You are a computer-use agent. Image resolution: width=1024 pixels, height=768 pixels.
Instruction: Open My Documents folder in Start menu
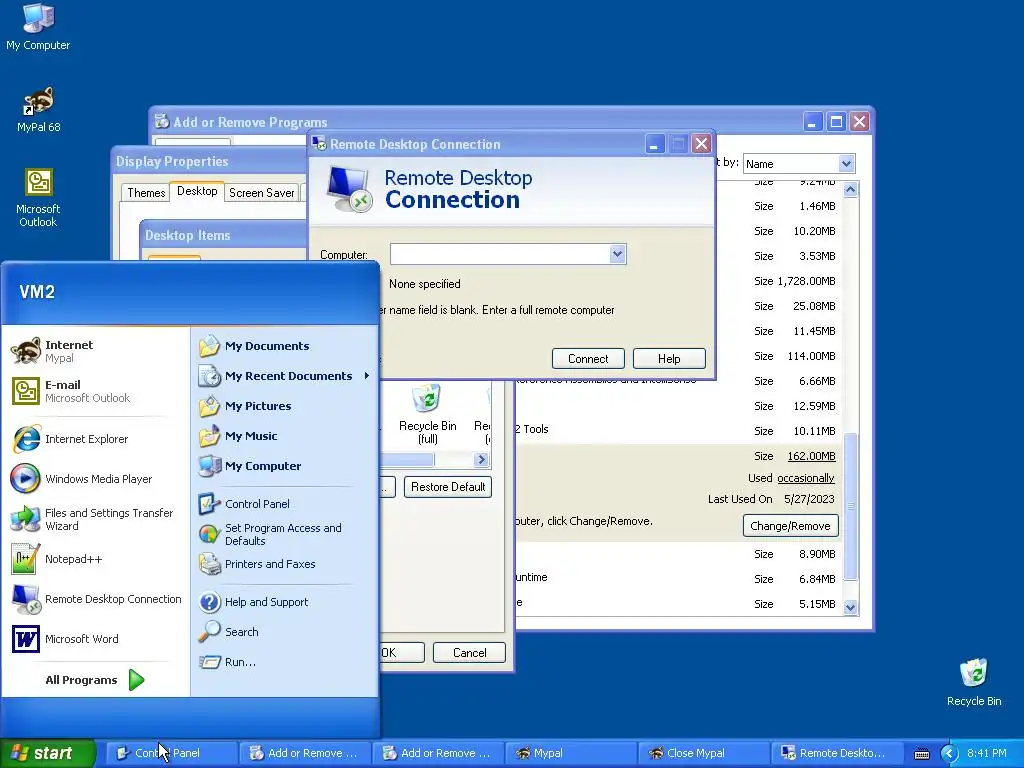[x=284, y=346]
